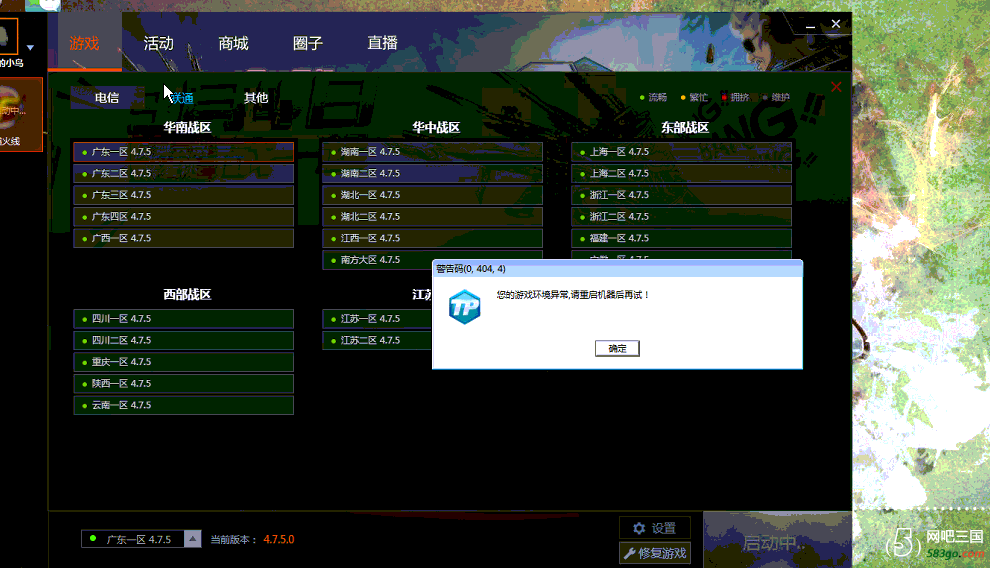Close the game launcher window
Image resolution: width=990 pixels, height=569 pixels.
tap(835, 24)
